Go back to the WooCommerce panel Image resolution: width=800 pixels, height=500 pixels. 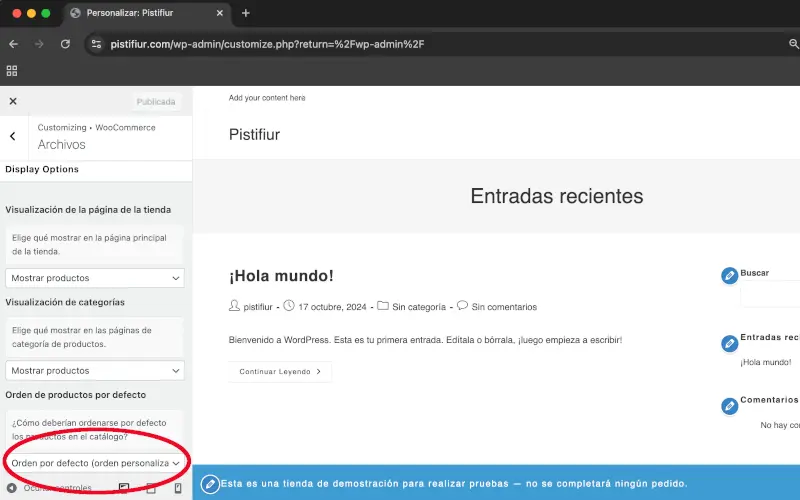point(13,136)
